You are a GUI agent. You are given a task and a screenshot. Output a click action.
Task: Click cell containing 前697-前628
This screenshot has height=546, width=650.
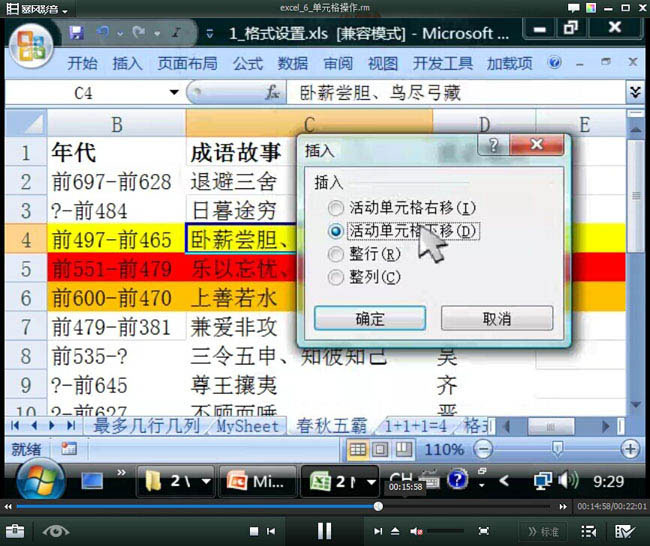click(x=116, y=182)
